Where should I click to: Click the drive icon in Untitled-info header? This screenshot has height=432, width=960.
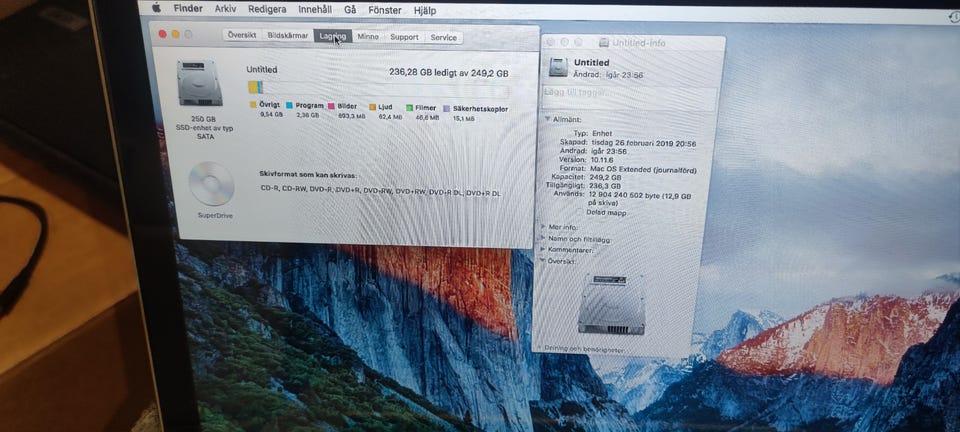[558, 67]
